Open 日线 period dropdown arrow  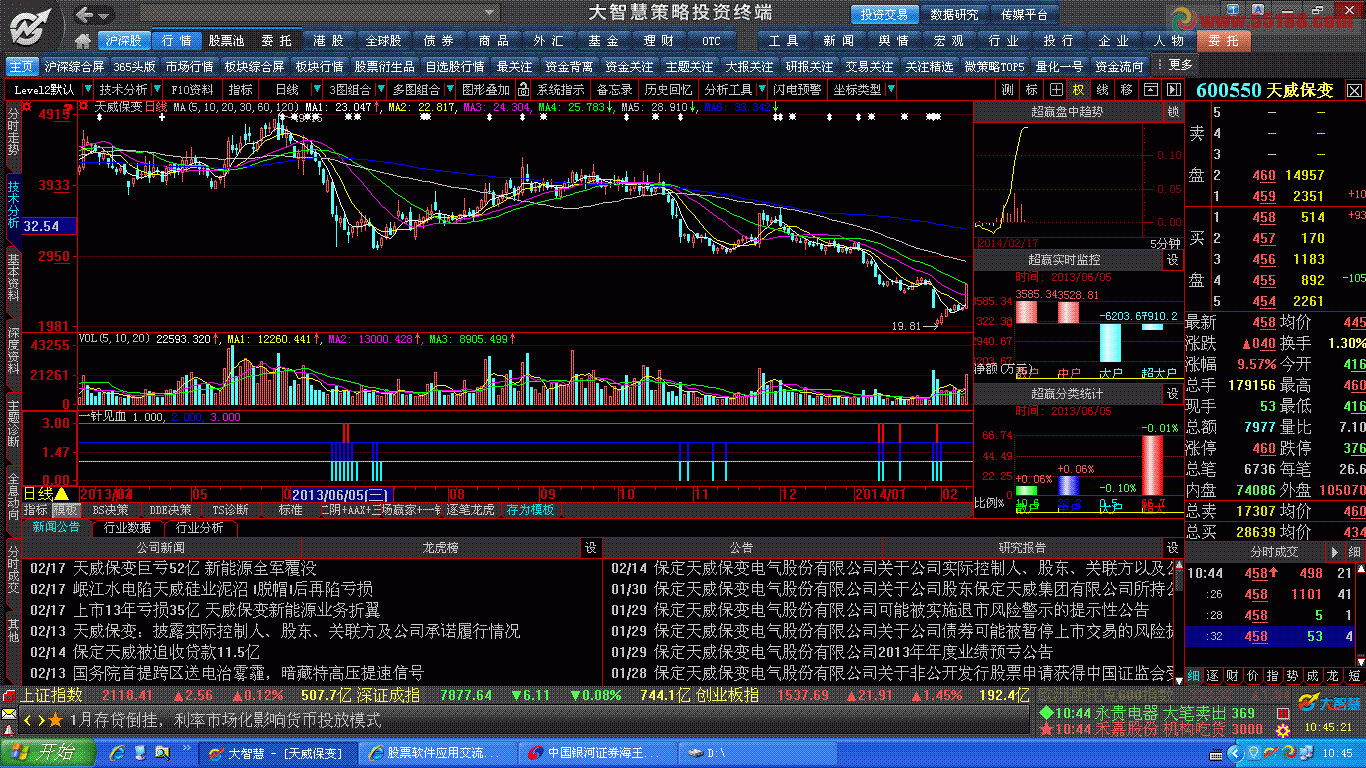click(319, 89)
